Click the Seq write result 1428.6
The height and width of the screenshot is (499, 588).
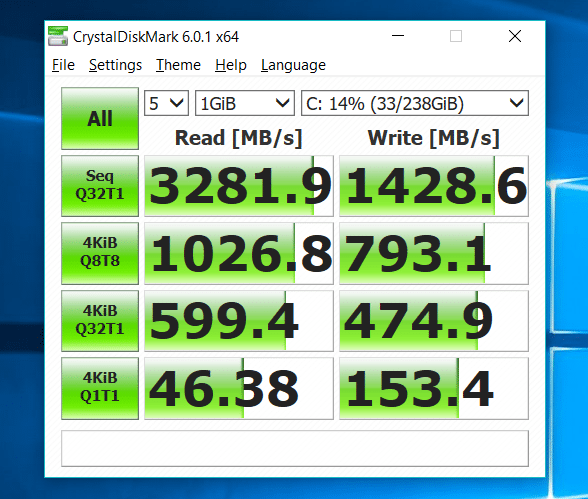pyautogui.click(x=434, y=186)
